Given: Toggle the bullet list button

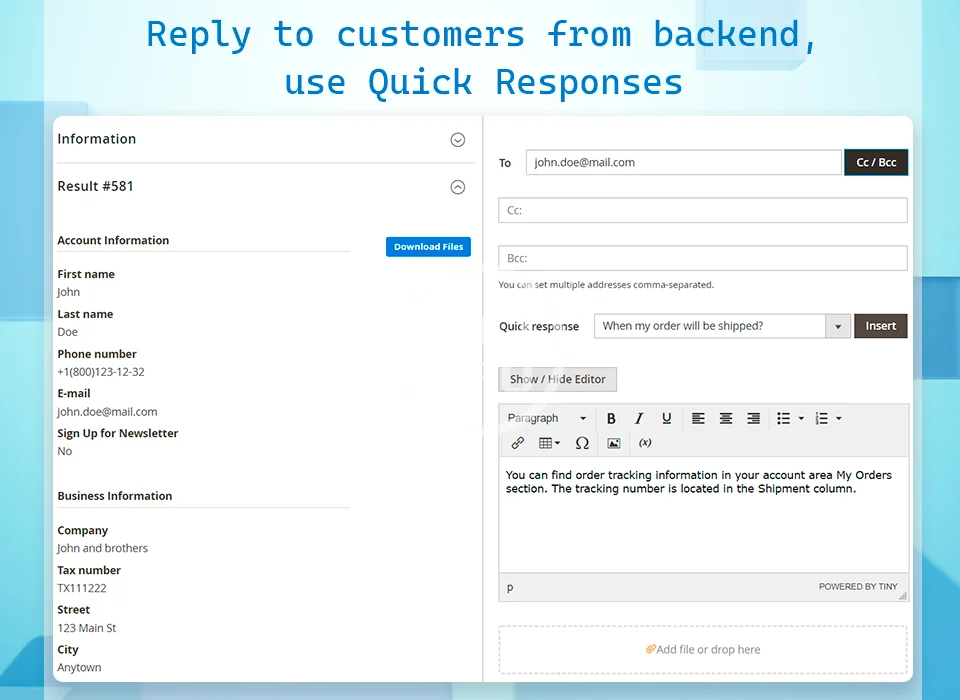Looking at the screenshot, I should [x=784, y=419].
